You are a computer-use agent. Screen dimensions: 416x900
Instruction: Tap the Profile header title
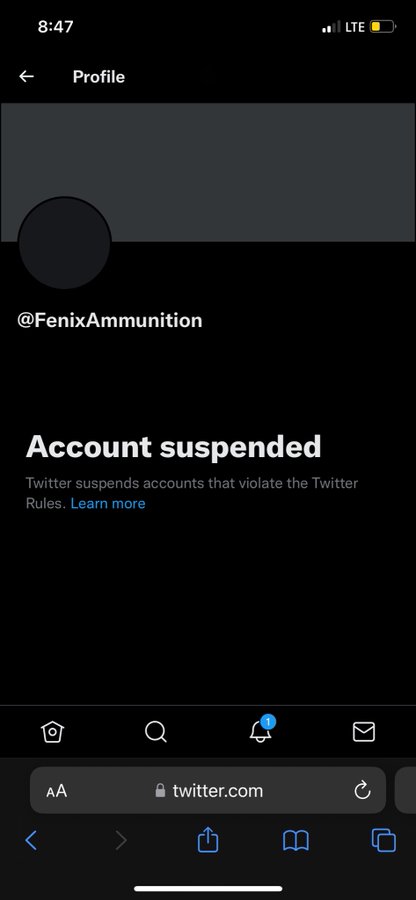99,76
